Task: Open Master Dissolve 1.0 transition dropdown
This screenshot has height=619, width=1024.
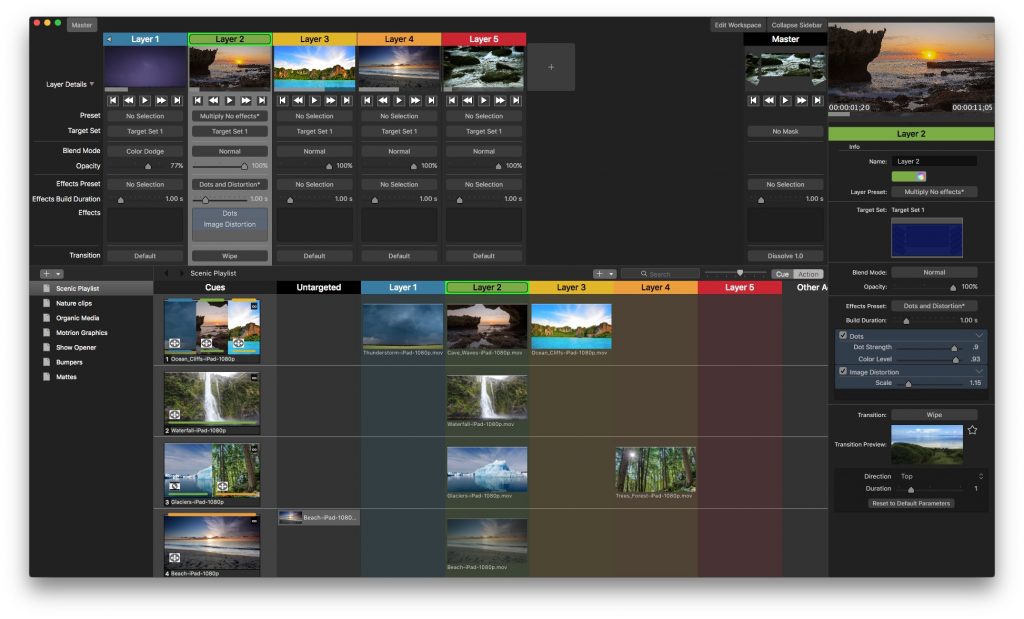Action: pos(786,256)
